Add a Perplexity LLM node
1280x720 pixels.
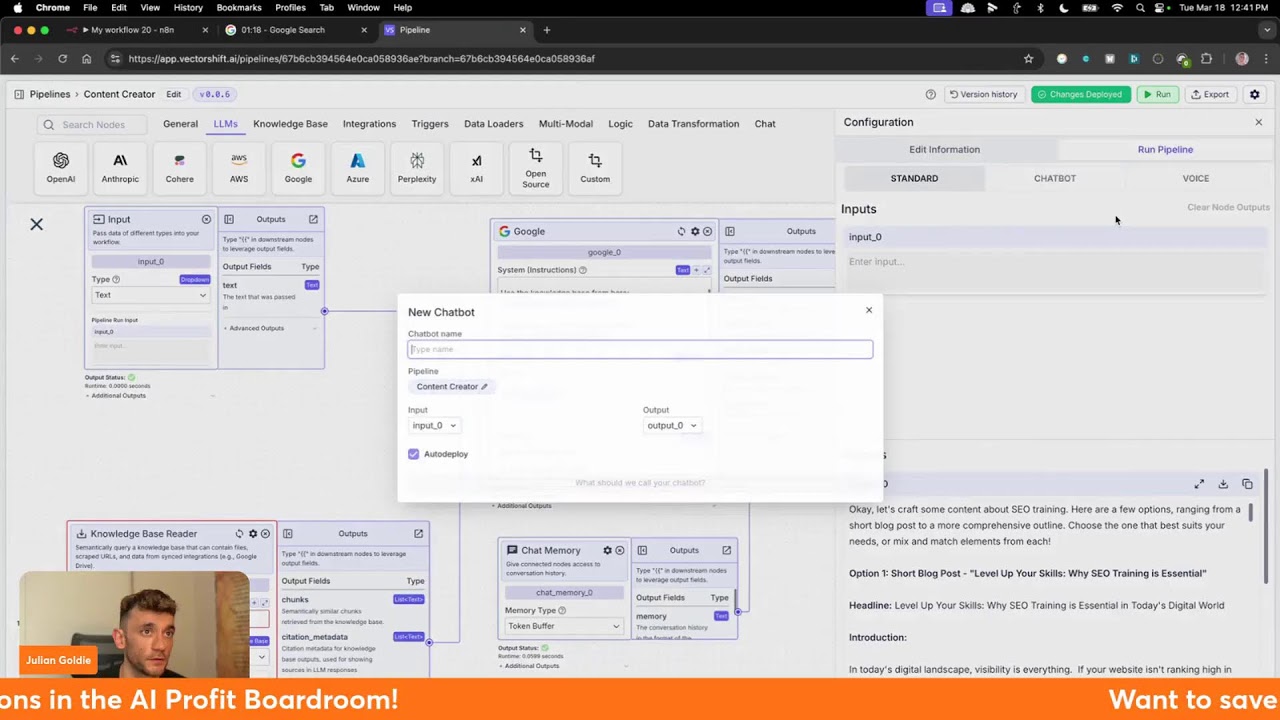point(417,167)
